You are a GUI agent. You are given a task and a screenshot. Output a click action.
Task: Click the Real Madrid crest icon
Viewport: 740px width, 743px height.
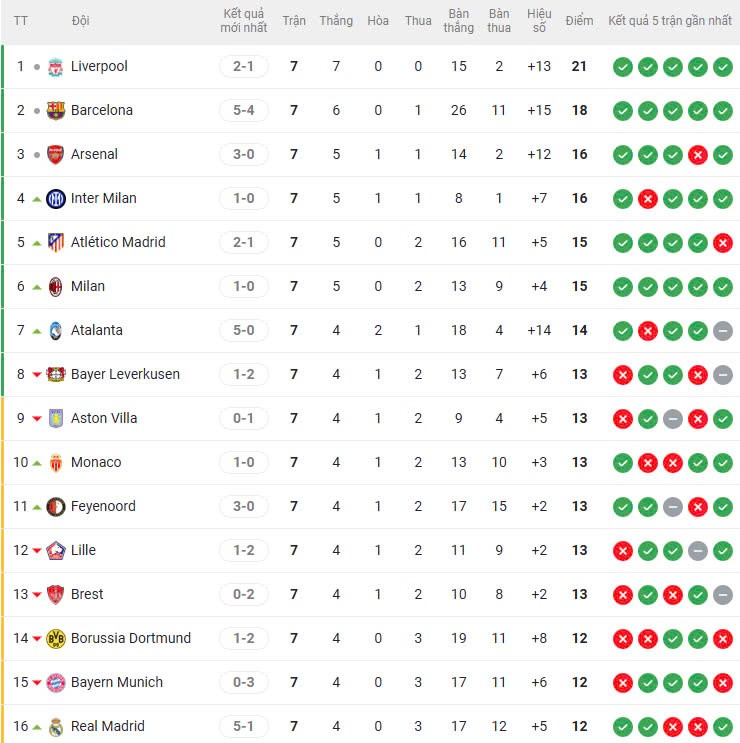point(55,727)
